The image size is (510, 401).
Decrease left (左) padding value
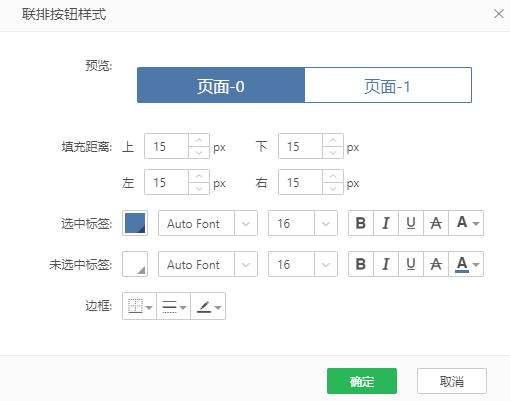[199, 188]
